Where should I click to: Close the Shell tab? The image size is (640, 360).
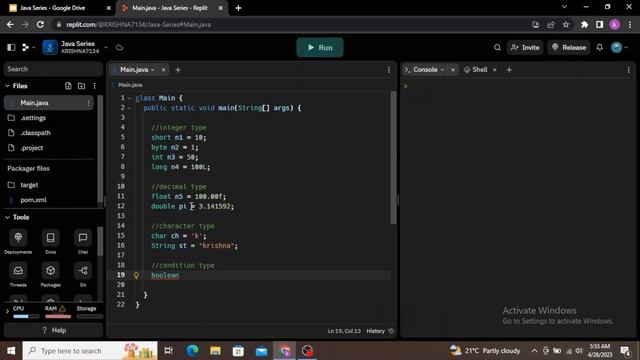[494, 70]
